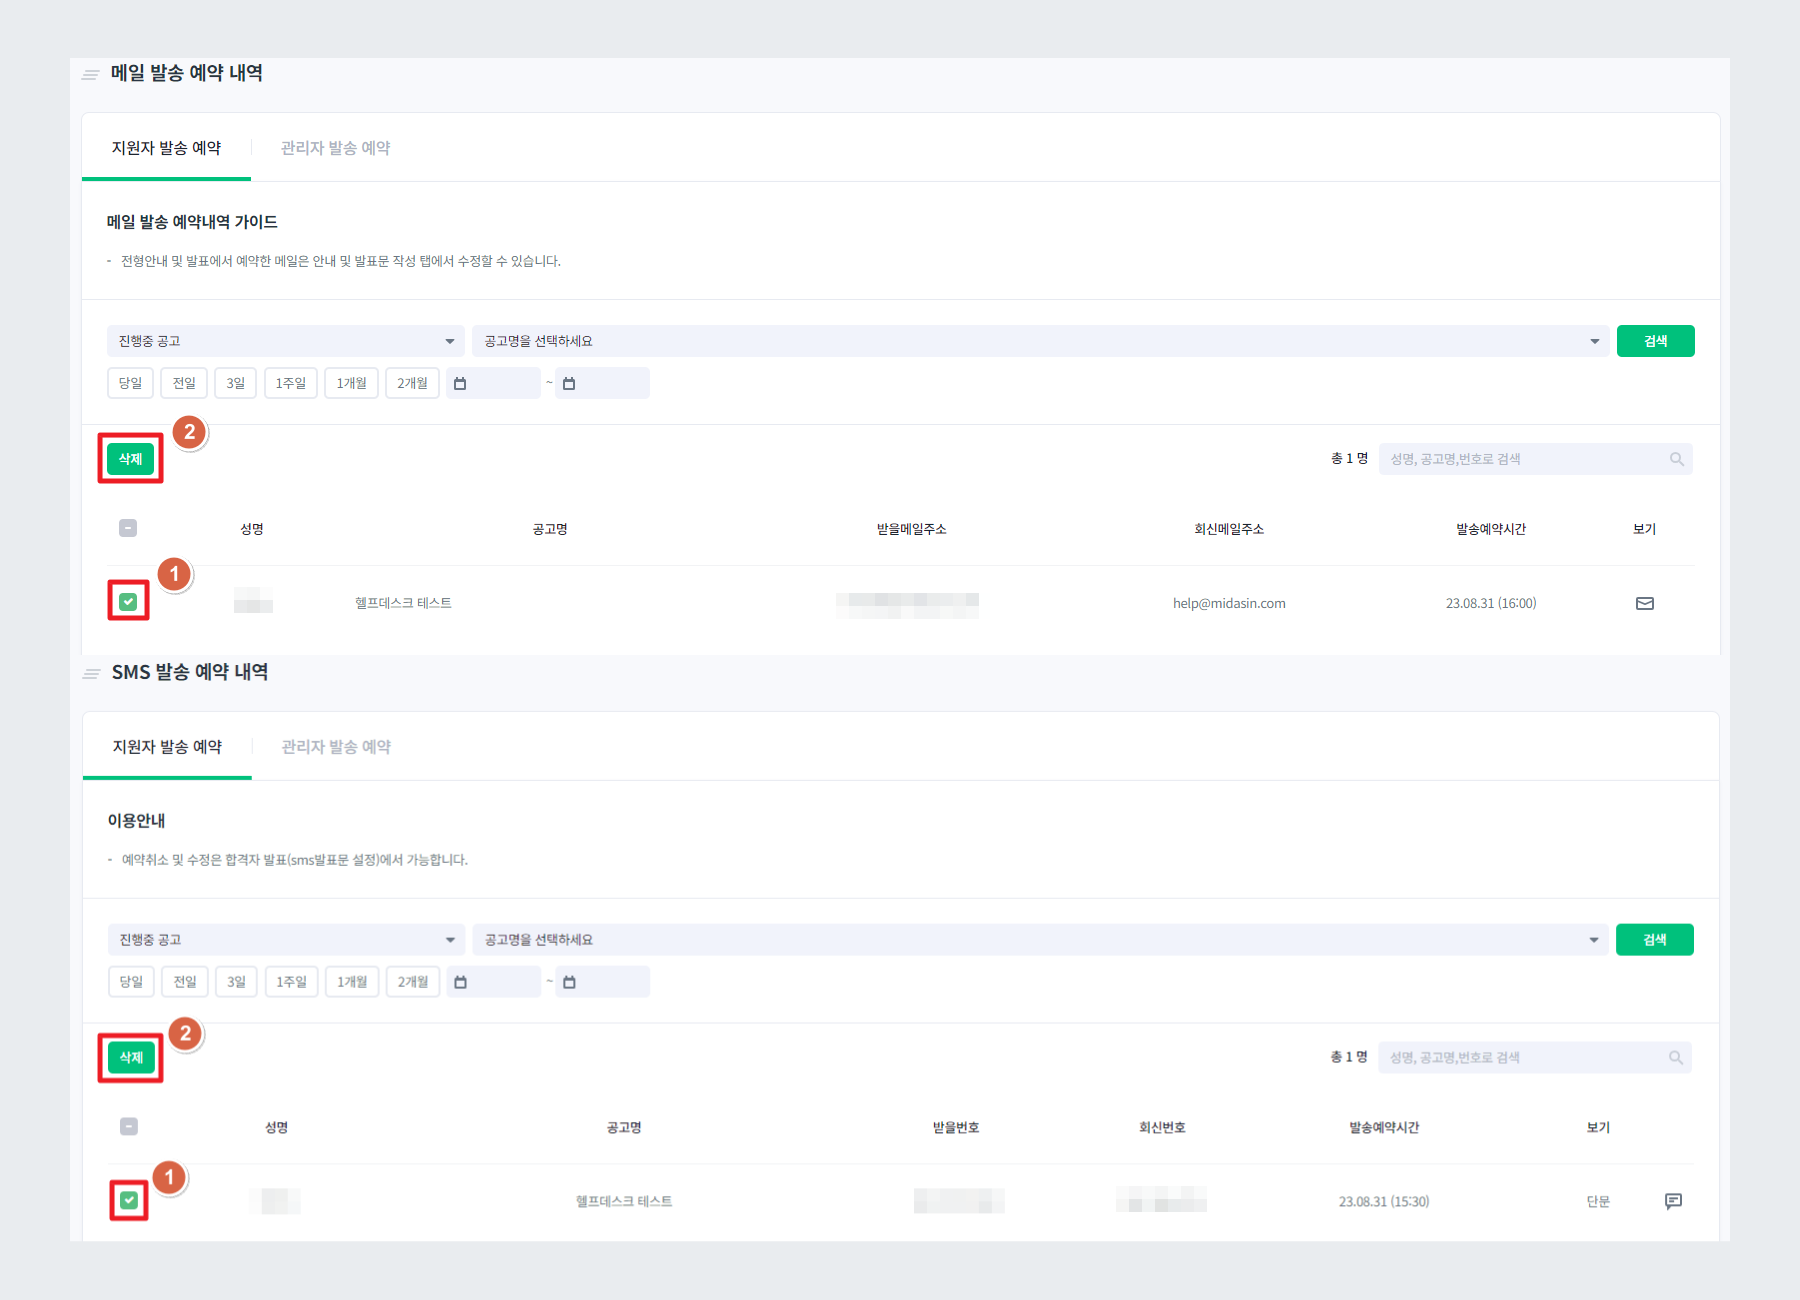Select 1주일 period filter in SMS section
Screen dimensions: 1800x1300
coord(292,982)
